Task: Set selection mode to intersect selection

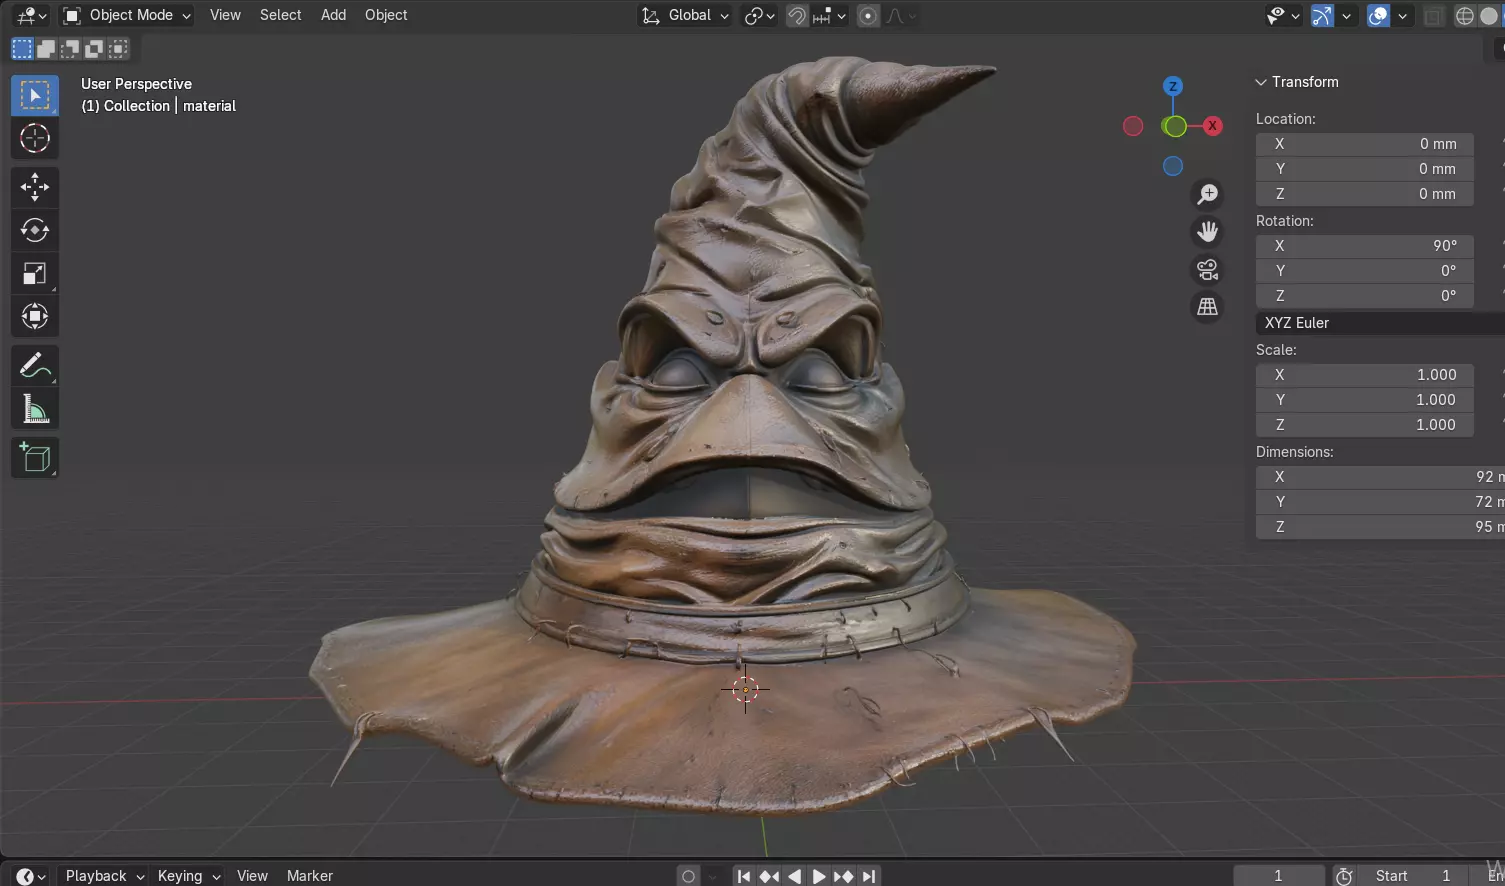Action: (x=118, y=49)
